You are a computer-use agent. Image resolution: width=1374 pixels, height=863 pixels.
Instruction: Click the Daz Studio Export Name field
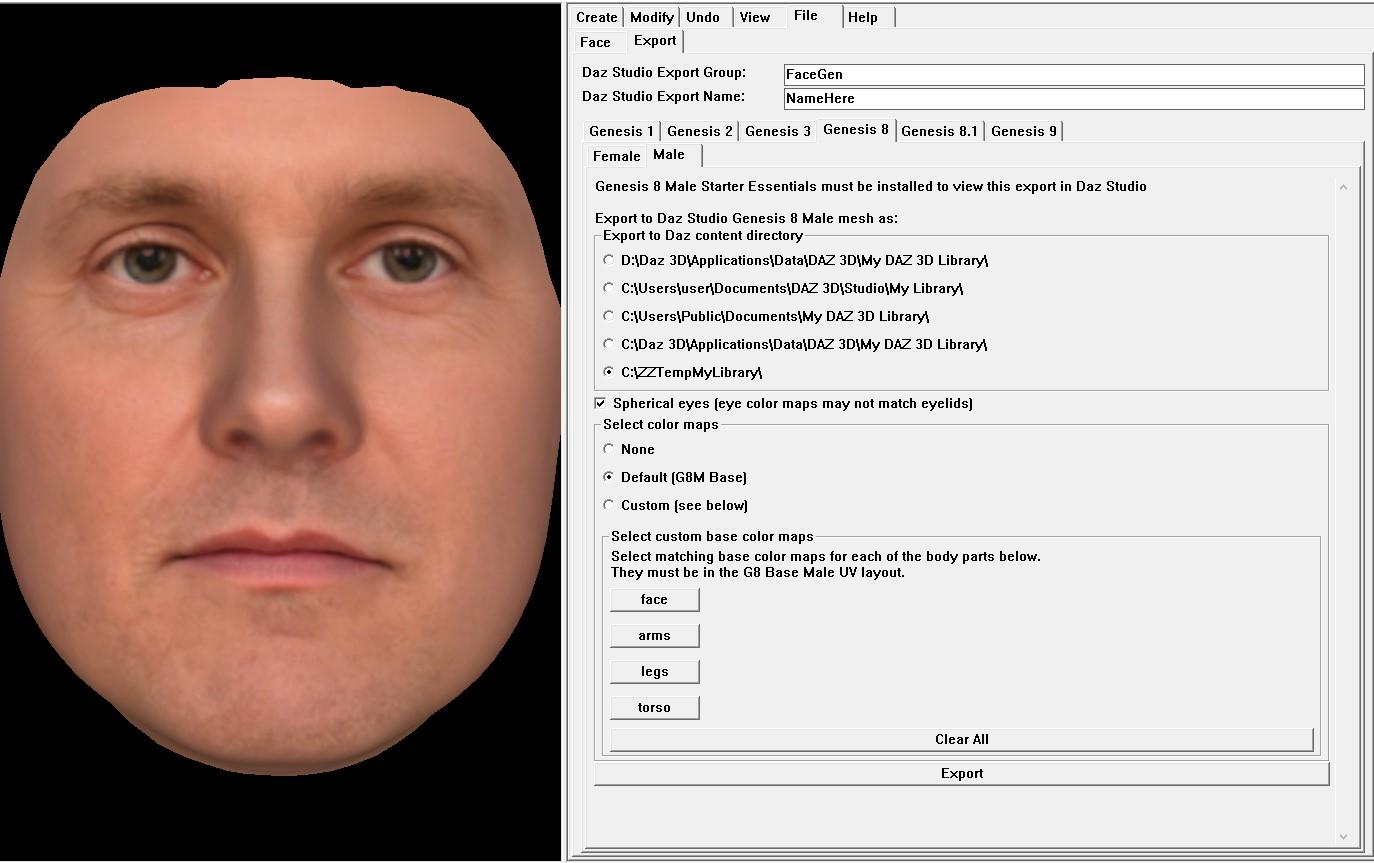pos(1074,98)
